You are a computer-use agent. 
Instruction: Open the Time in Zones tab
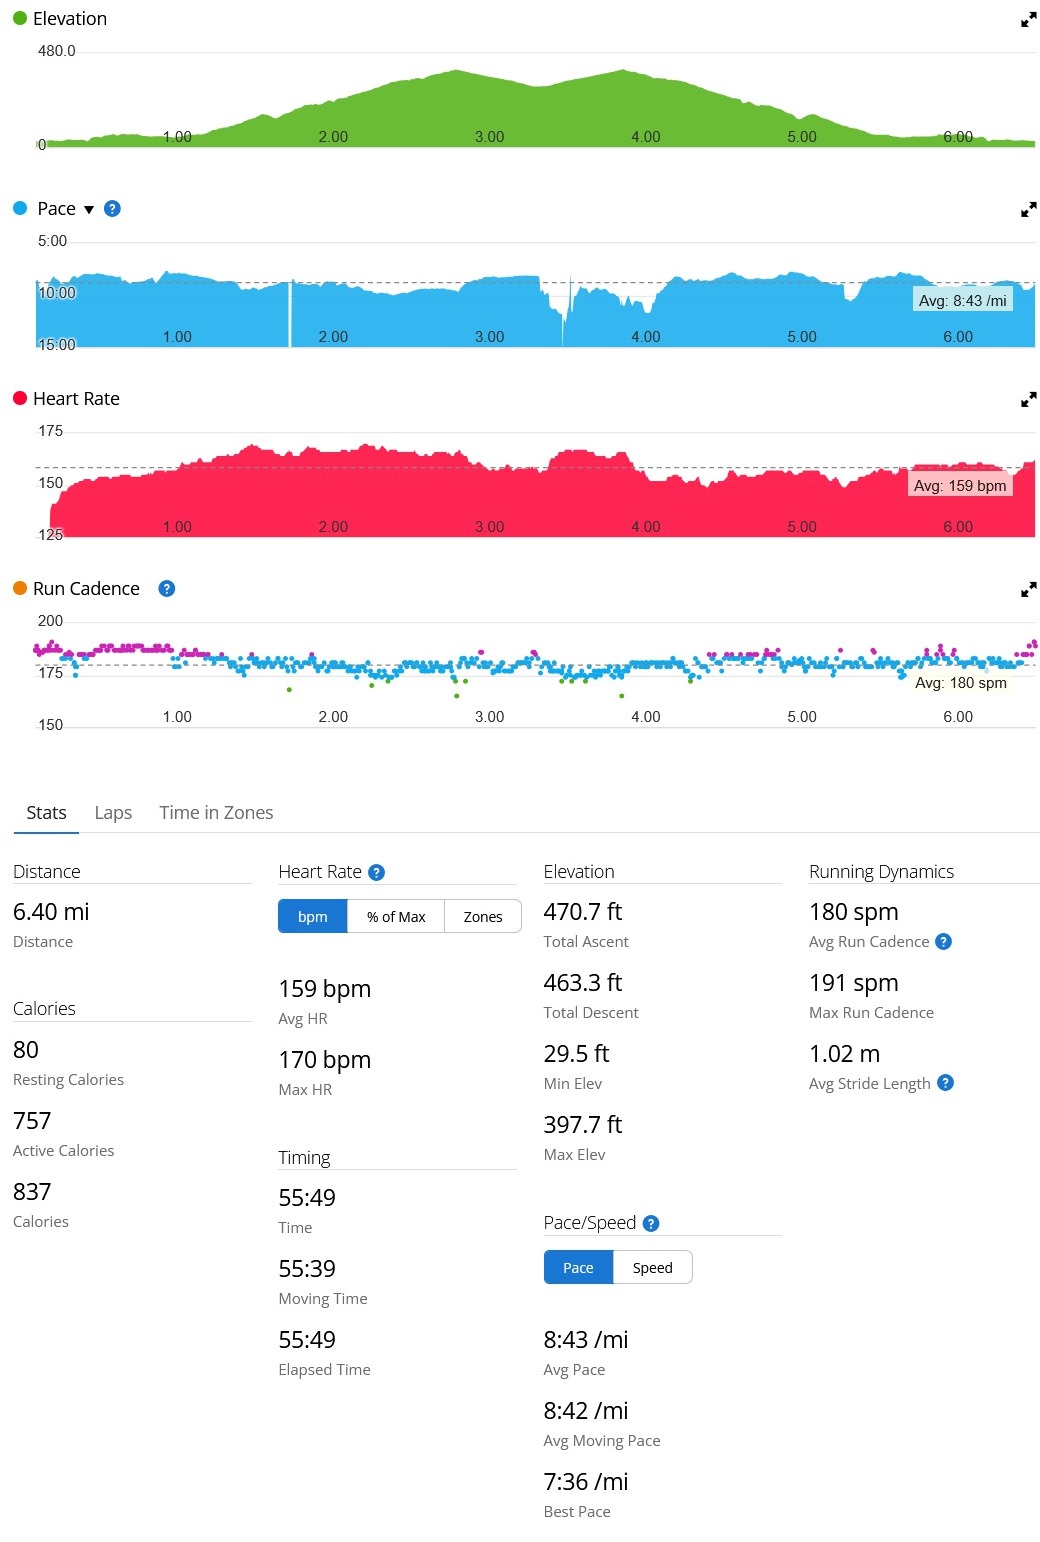pyautogui.click(x=216, y=813)
